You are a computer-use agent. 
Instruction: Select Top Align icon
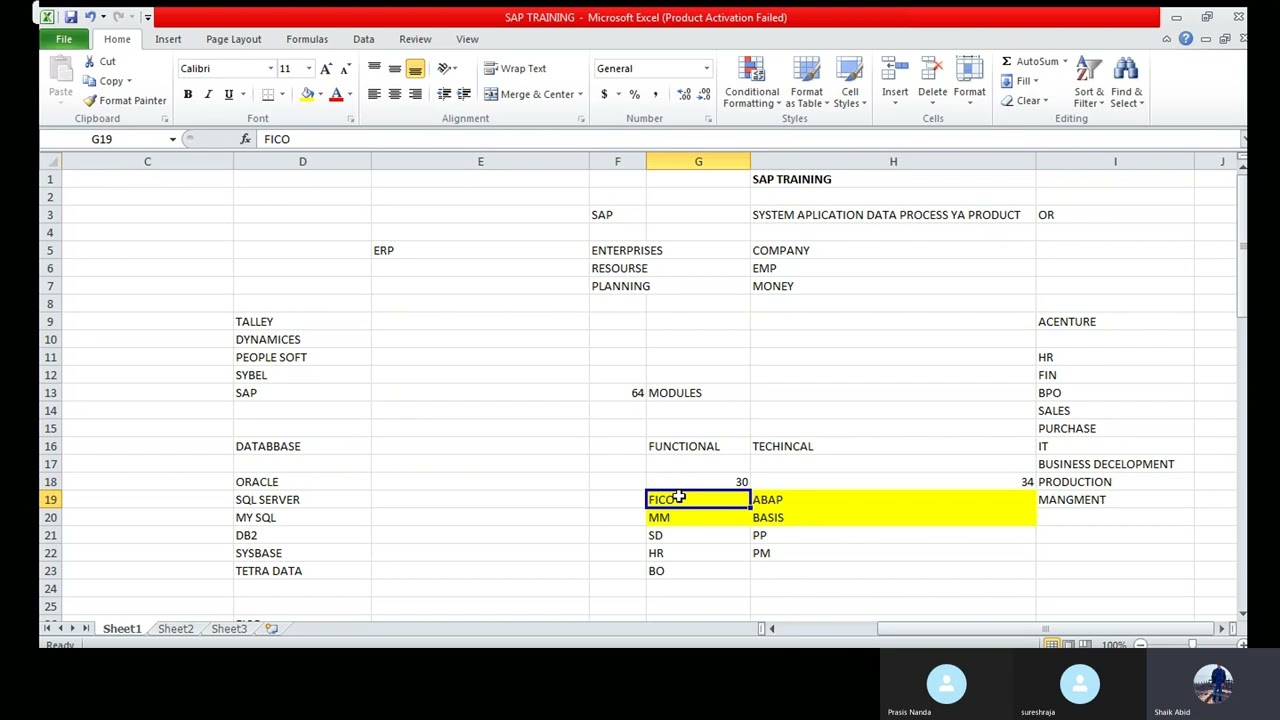pyautogui.click(x=374, y=68)
